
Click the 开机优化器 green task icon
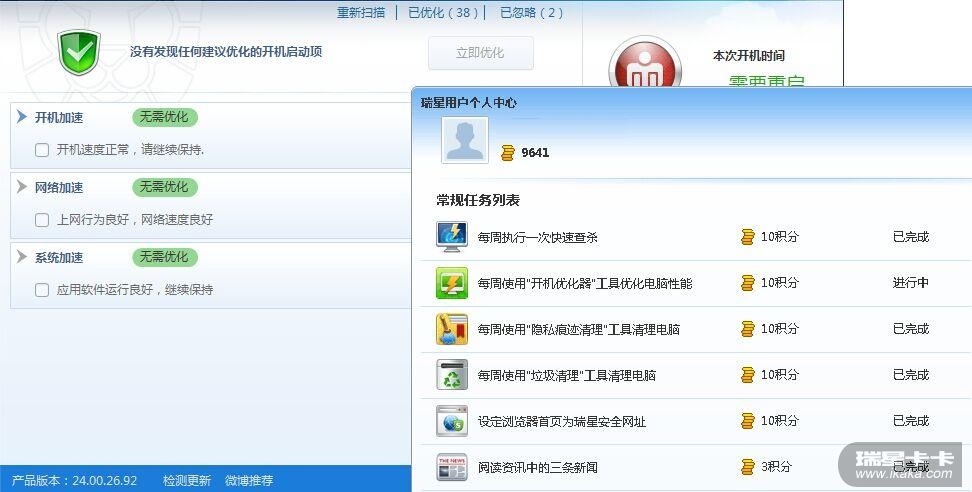tap(452, 283)
